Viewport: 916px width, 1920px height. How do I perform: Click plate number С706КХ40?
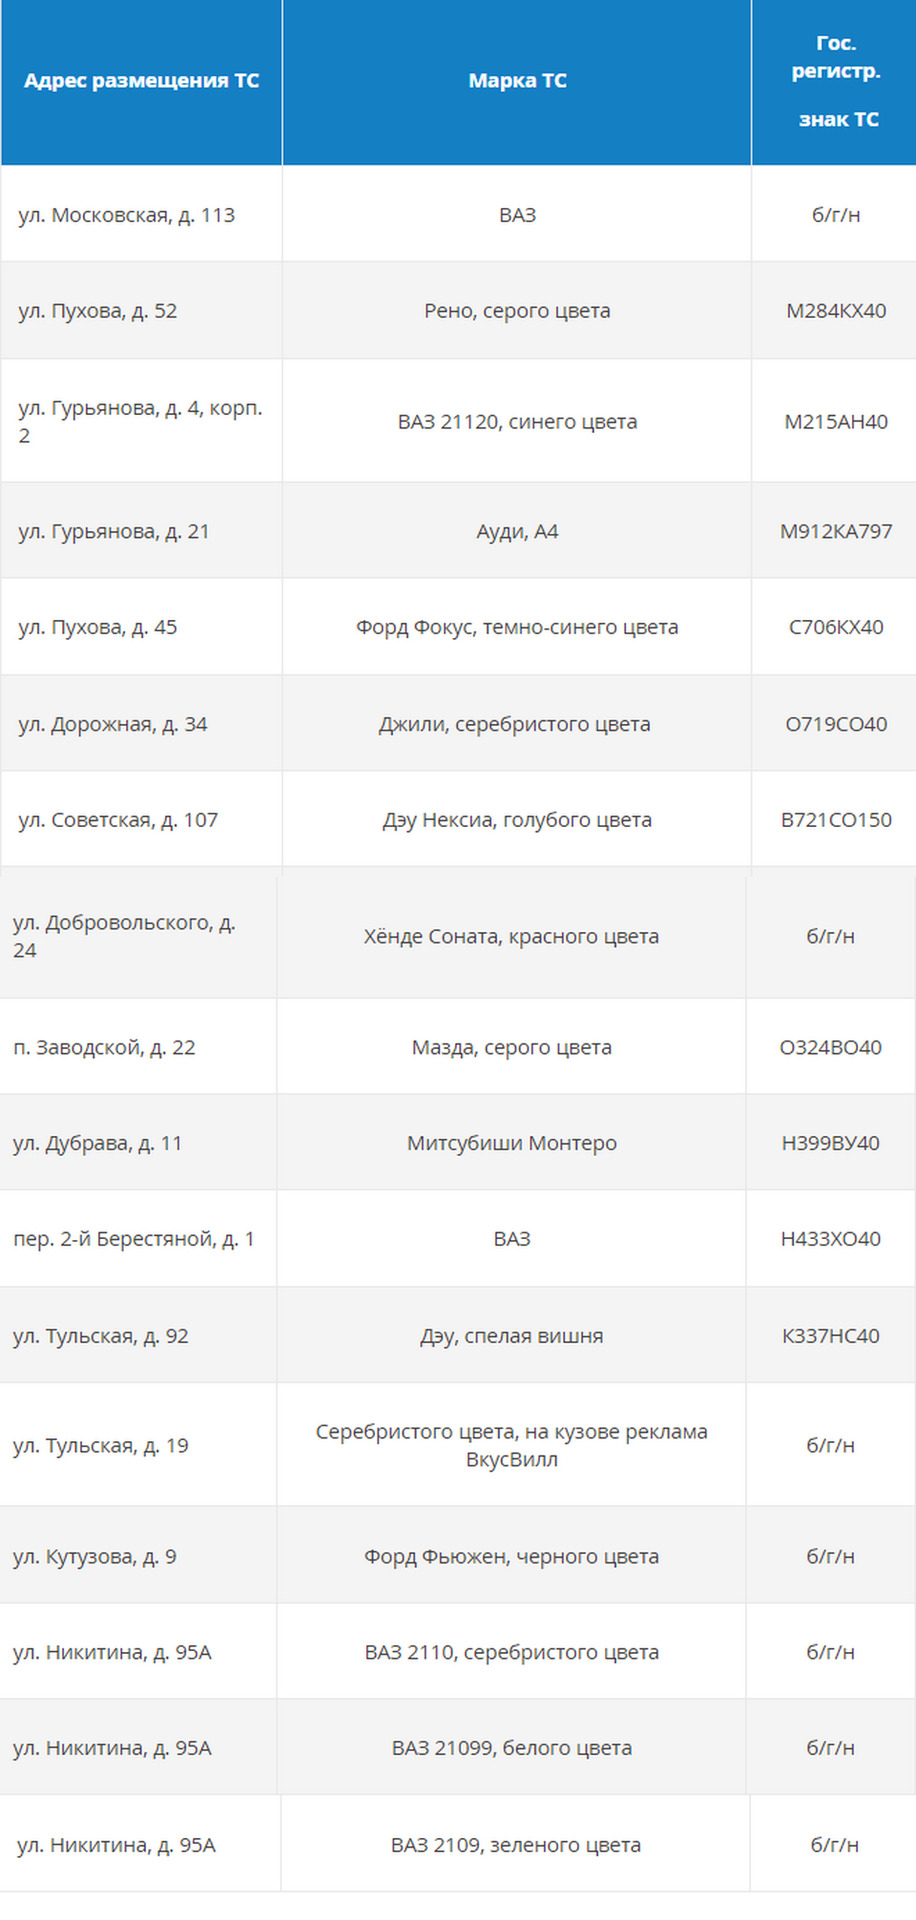tap(836, 628)
